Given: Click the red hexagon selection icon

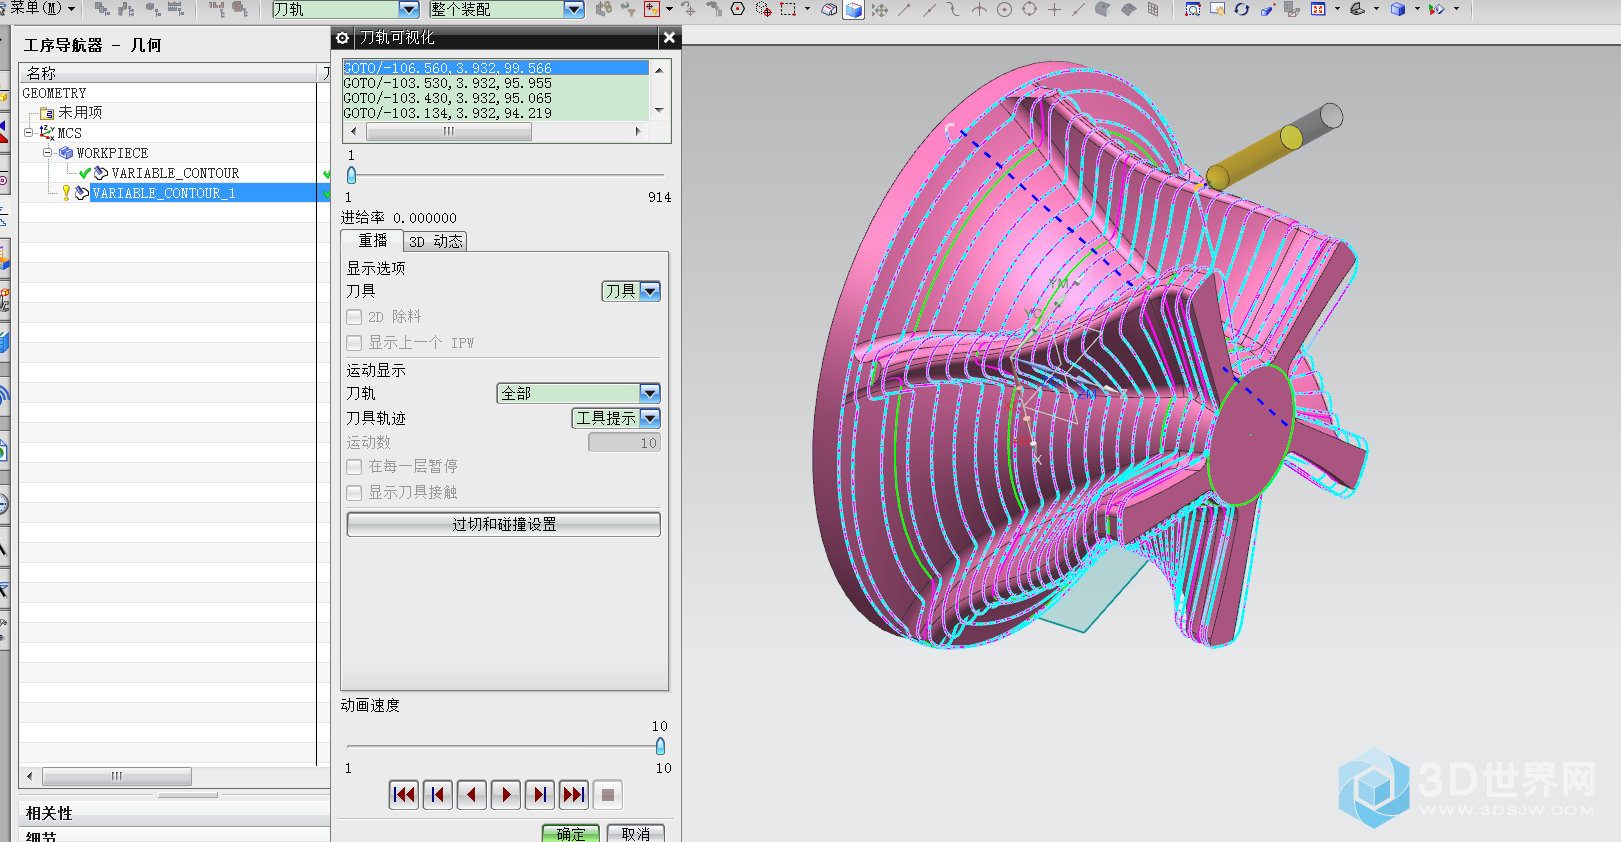Looking at the screenshot, I should [x=738, y=10].
